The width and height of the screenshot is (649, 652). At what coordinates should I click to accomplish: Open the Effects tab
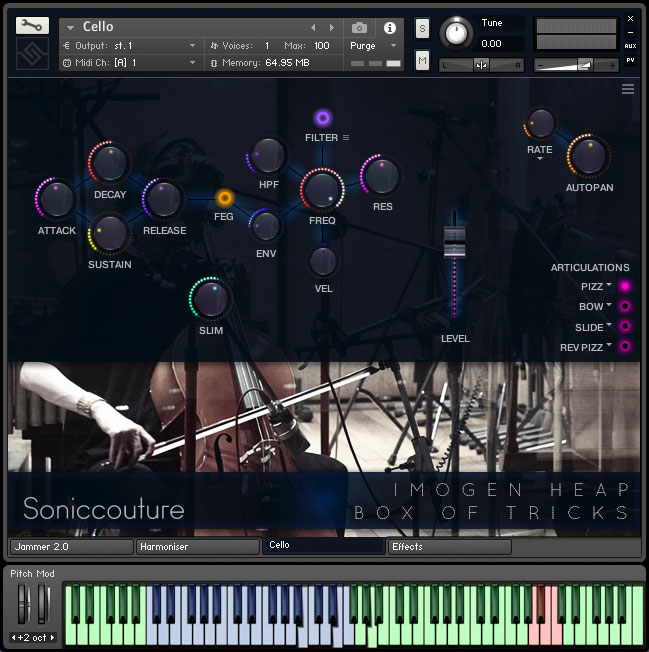[449, 547]
